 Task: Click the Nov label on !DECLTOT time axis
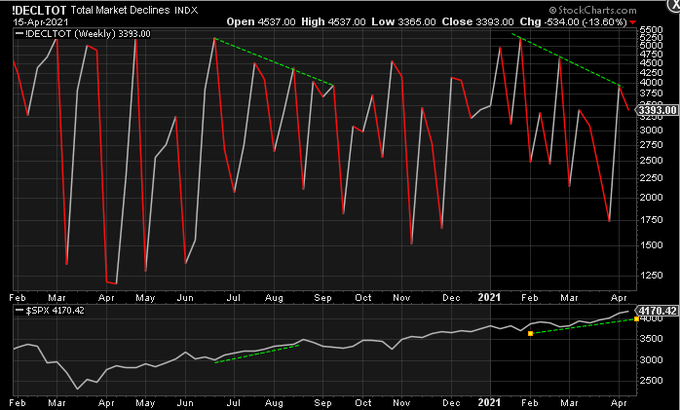(401, 298)
